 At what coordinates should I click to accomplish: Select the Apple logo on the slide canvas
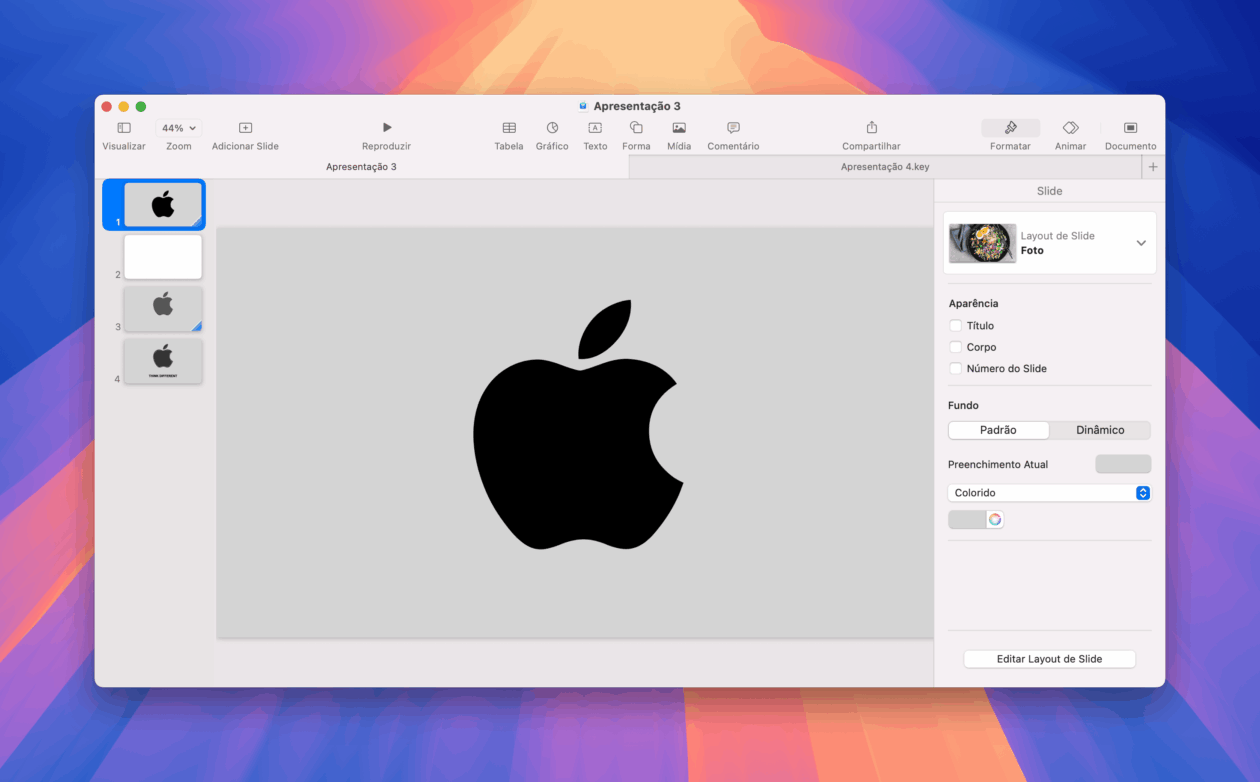(579, 425)
